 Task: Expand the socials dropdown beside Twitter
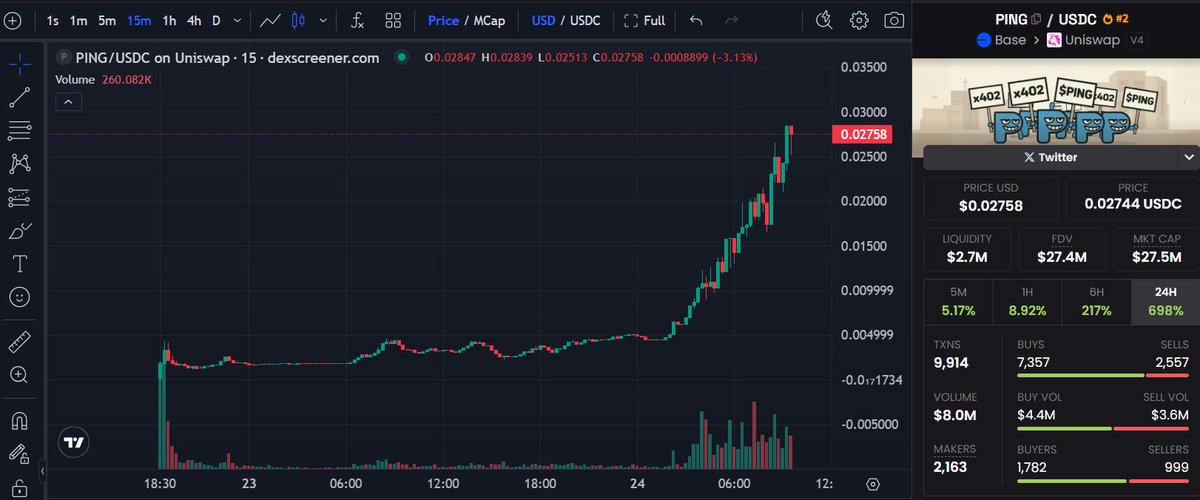(1189, 157)
